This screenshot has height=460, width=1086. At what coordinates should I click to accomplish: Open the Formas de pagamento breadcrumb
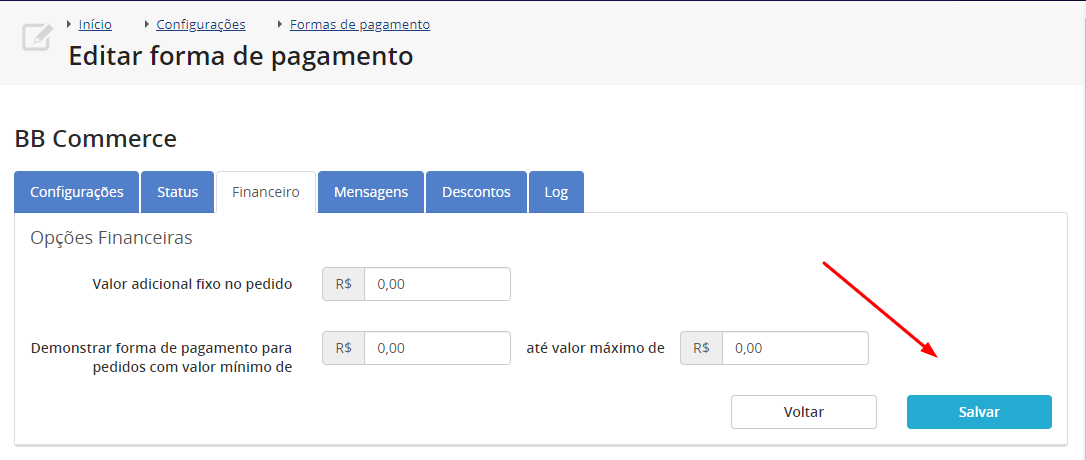pyautogui.click(x=359, y=24)
